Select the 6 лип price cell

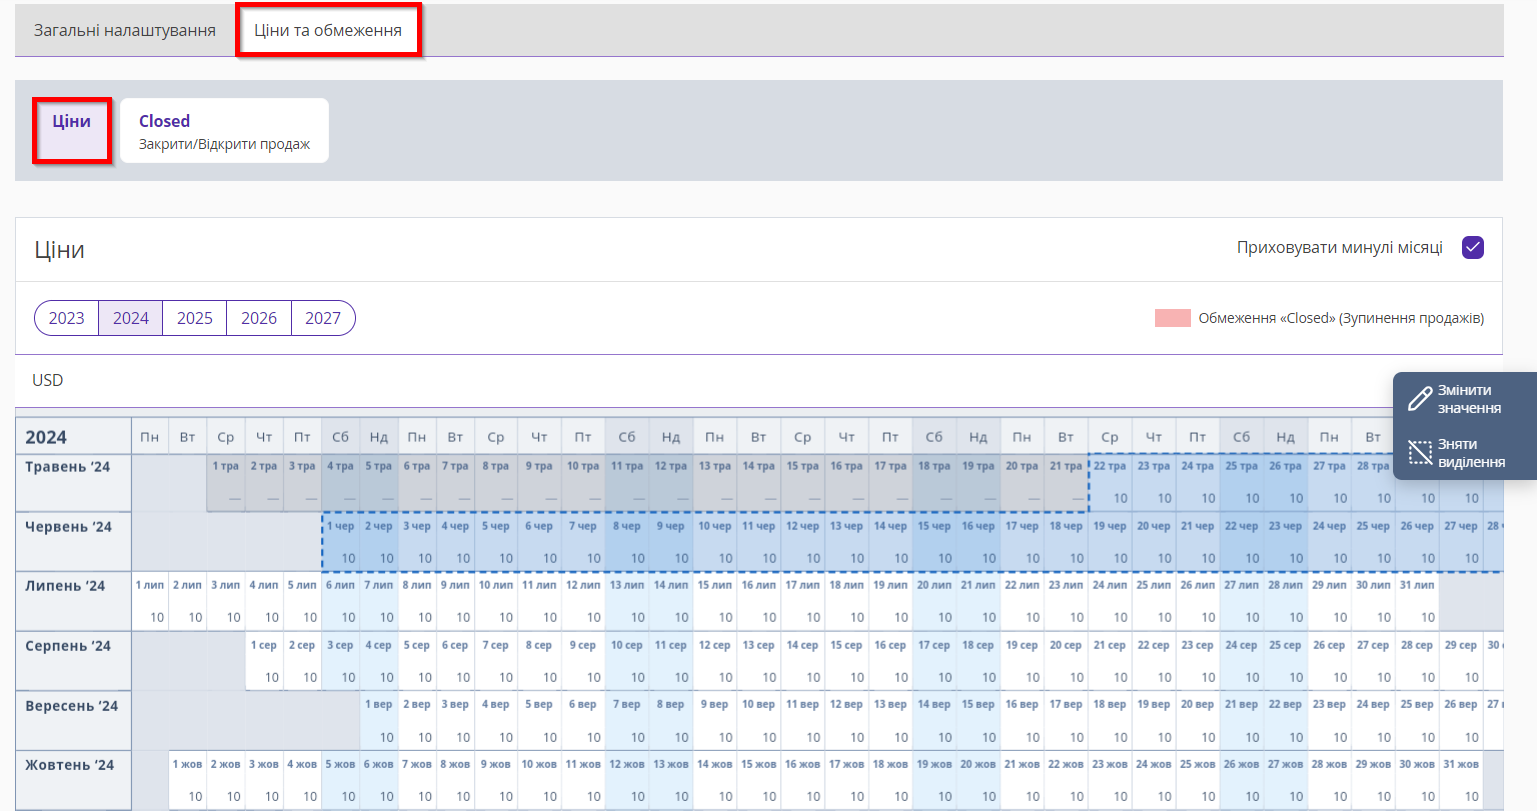[341, 601]
